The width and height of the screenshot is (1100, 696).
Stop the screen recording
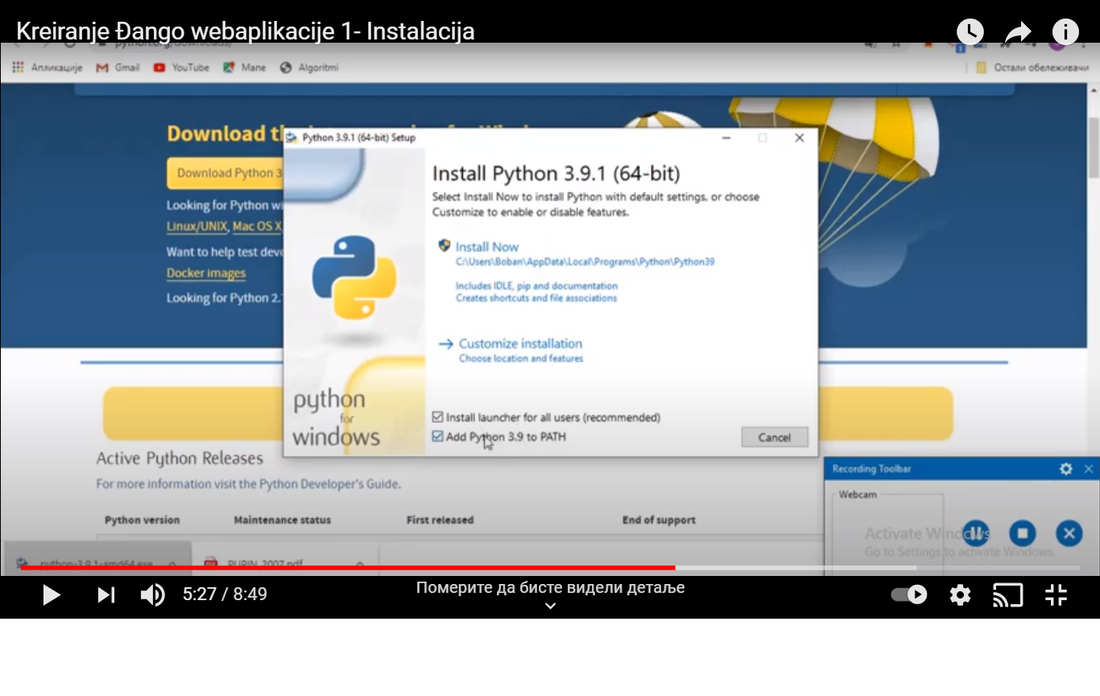point(1022,533)
